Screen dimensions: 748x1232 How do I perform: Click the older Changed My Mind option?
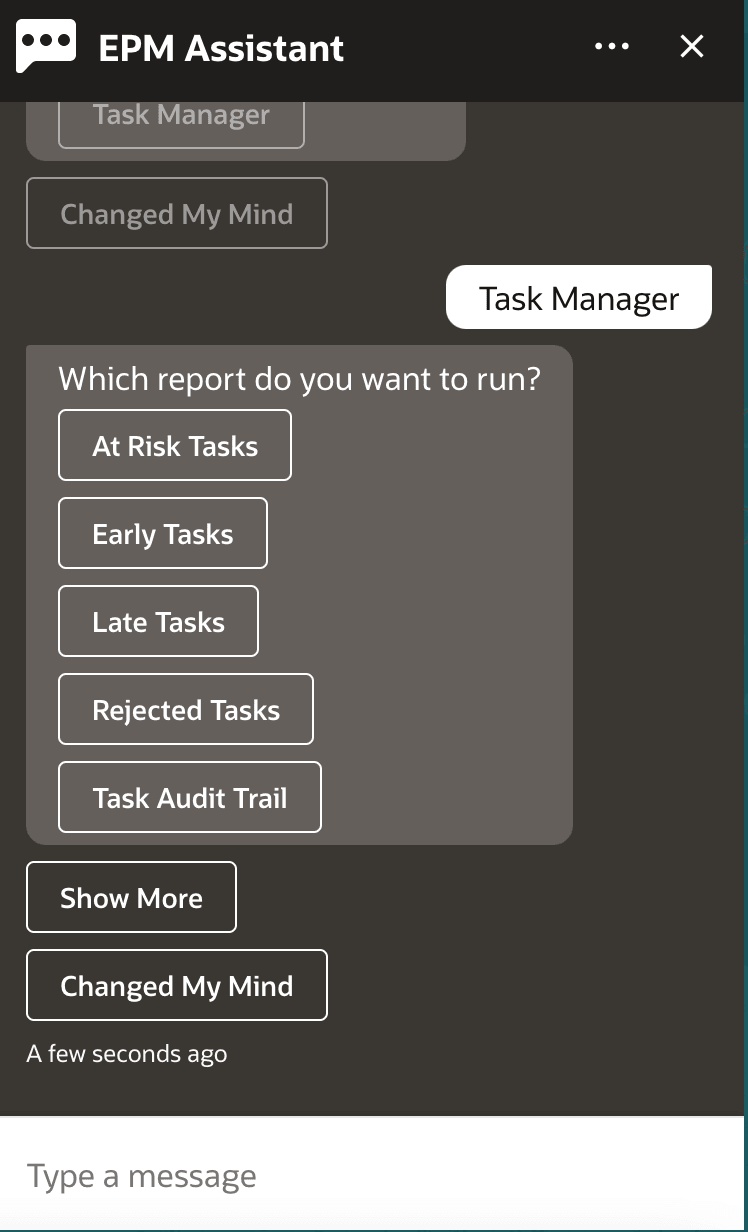pyautogui.click(x=176, y=213)
